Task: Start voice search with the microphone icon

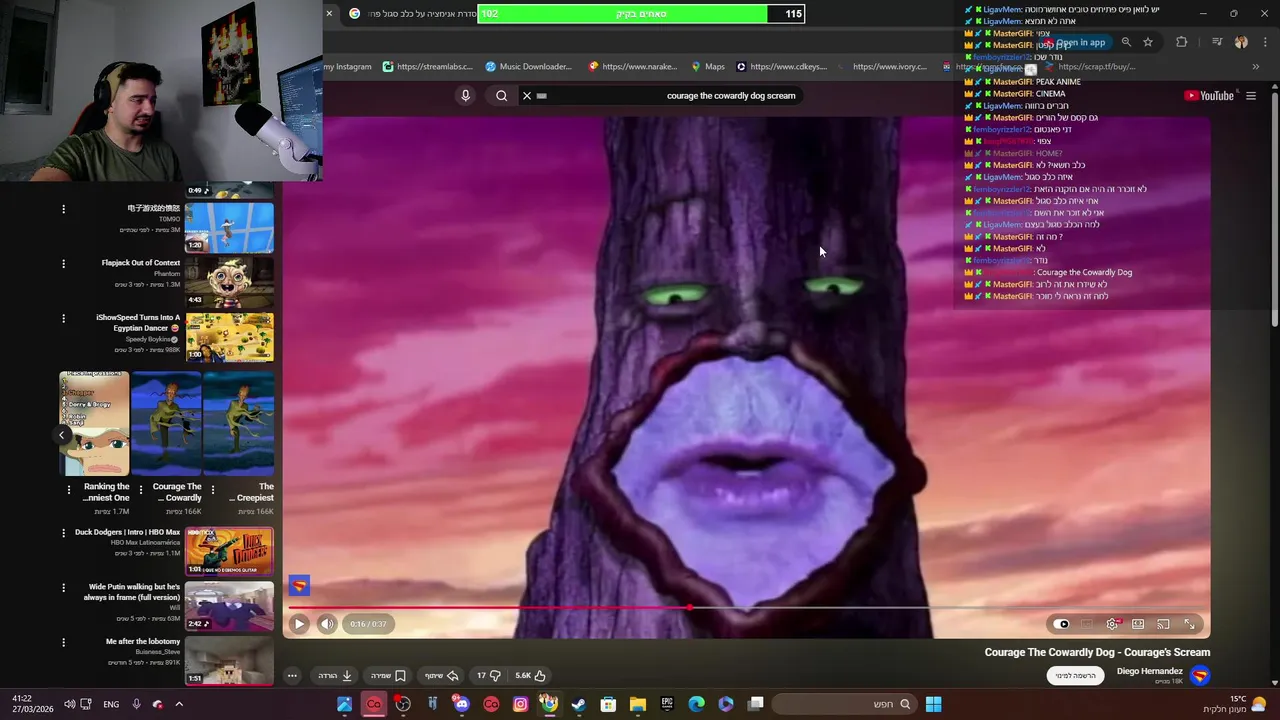Action: coord(465,95)
